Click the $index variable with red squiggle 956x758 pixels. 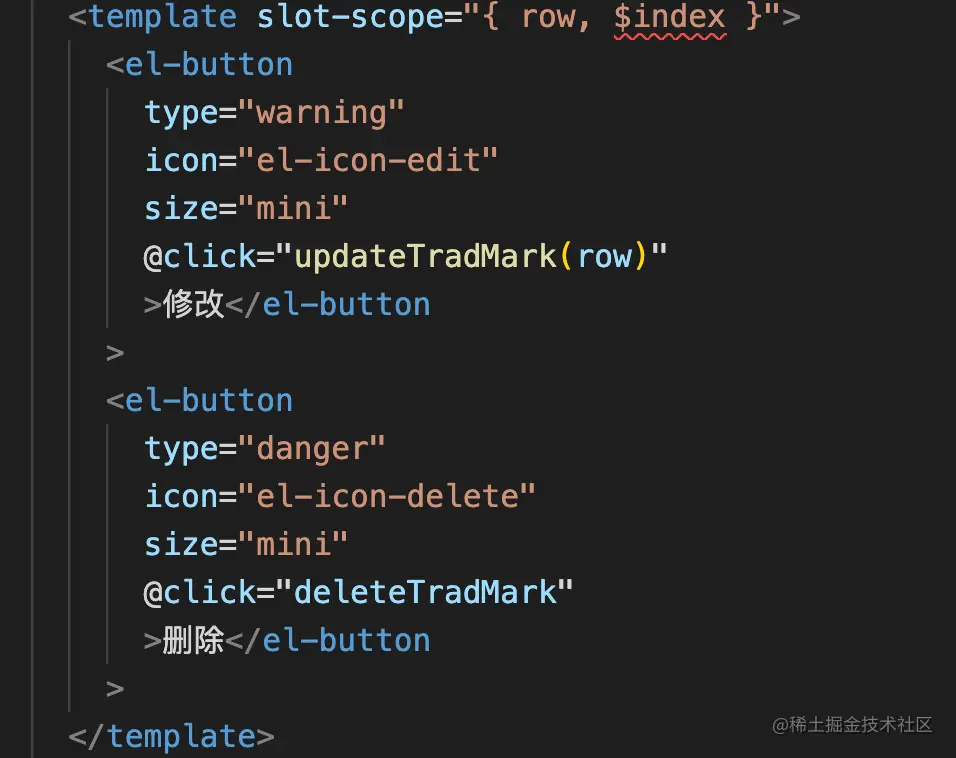(669, 17)
